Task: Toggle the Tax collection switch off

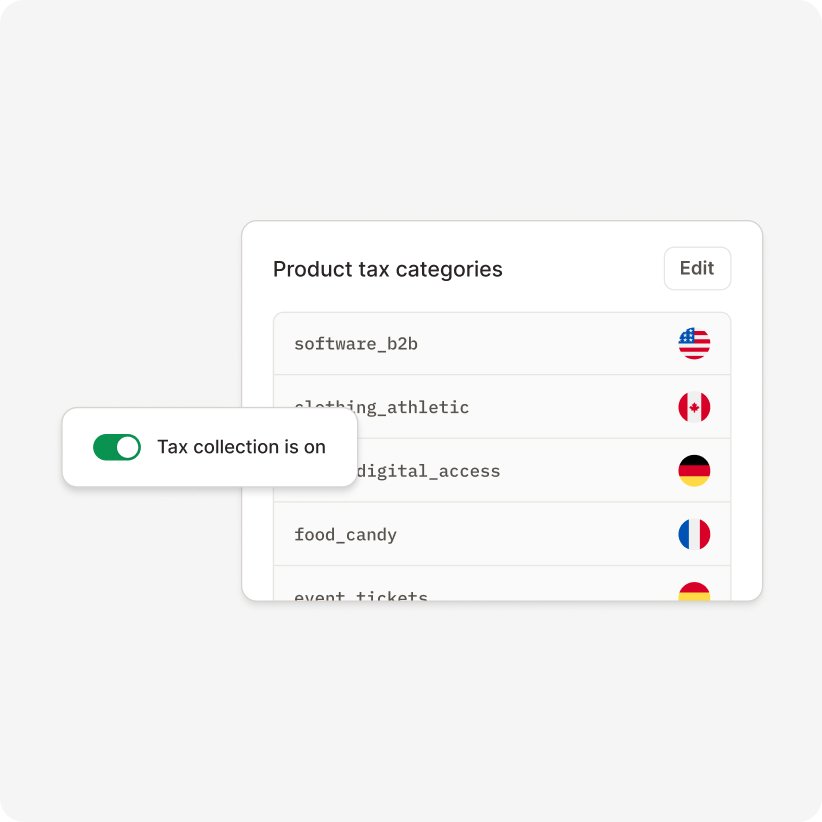Action: (117, 447)
